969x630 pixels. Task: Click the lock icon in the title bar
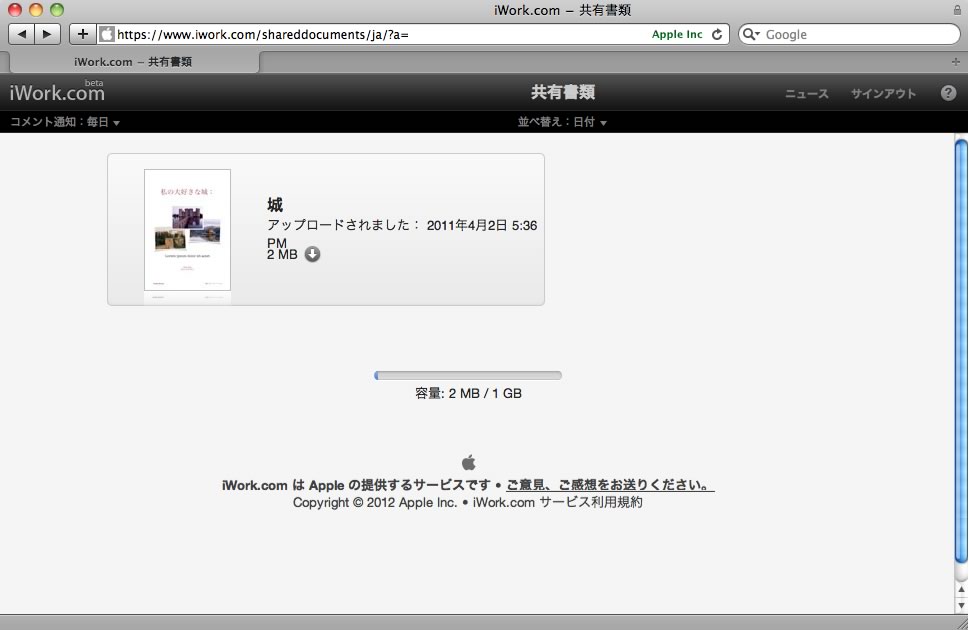pyautogui.click(x=957, y=10)
